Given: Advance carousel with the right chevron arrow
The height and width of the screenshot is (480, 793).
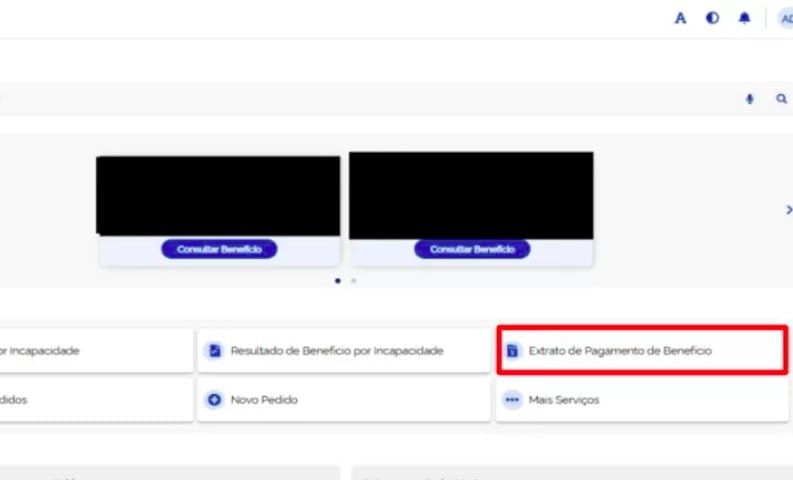Looking at the screenshot, I should (788, 210).
